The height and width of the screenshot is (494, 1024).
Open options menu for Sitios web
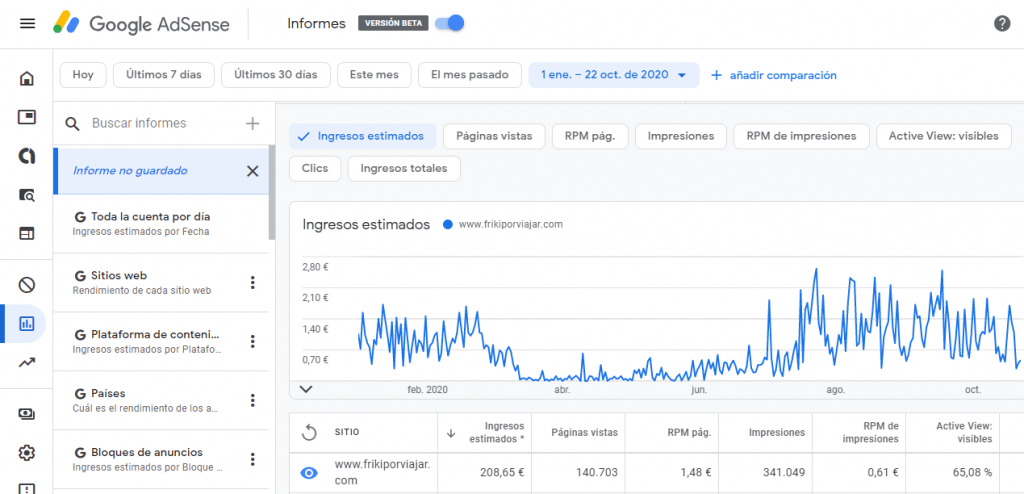coord(253,282)
